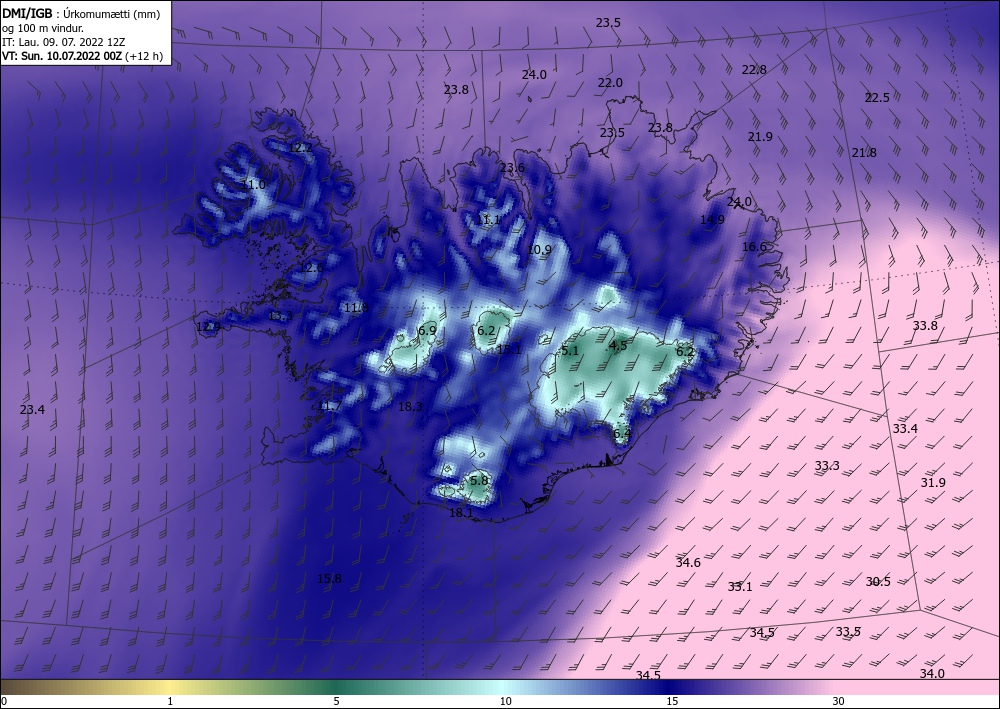This screenshot has width=1000, height=709.
Task: Click the 14.9 value on the map
Action: [x=712, y=220]
